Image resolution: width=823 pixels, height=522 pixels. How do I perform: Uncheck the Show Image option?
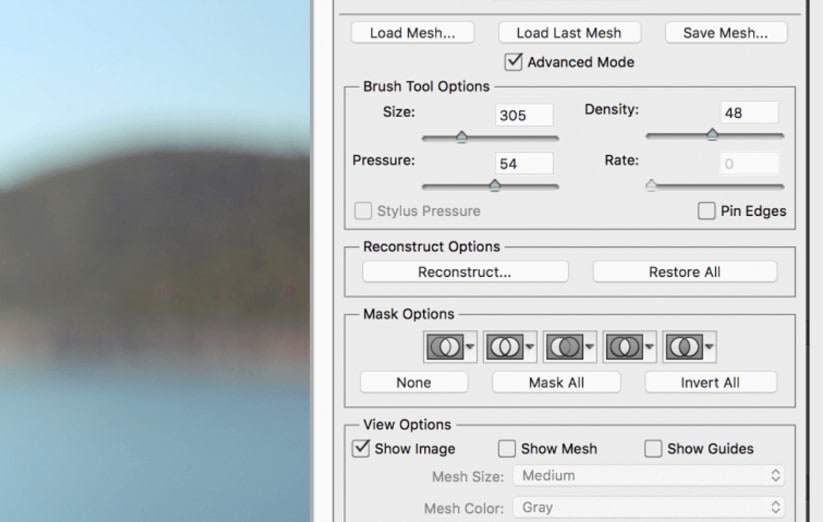(362, 449)
